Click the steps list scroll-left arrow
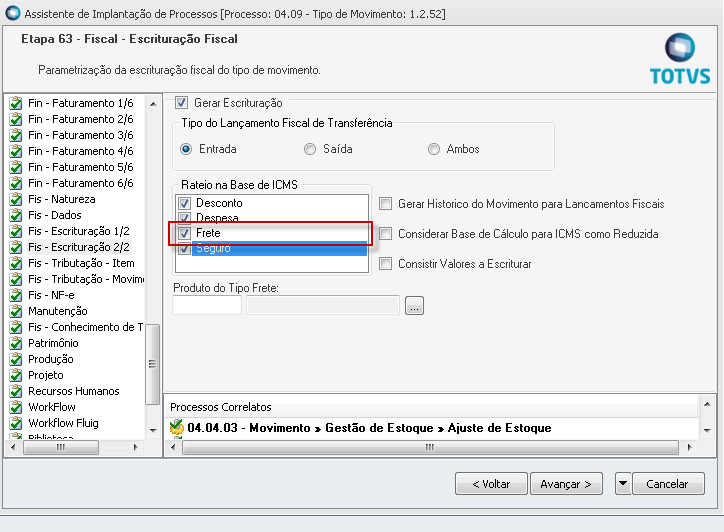Screen dimensions: 724x532 tap(13, 447)
